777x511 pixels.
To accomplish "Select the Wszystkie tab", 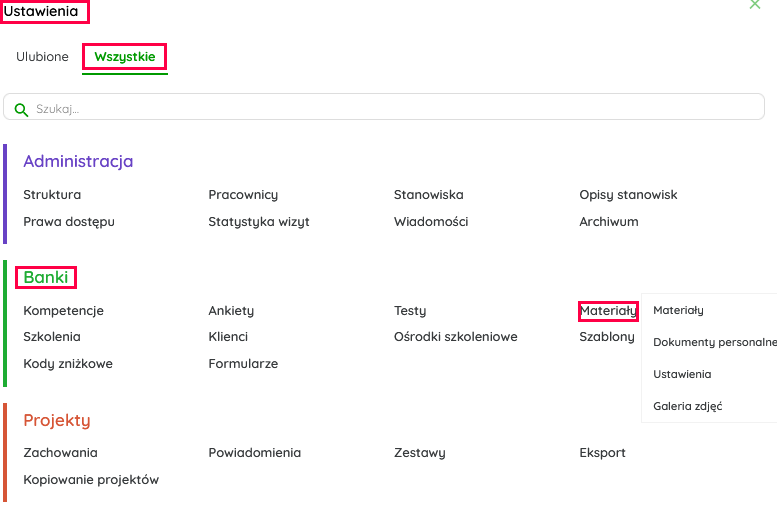I will (125, 57).
